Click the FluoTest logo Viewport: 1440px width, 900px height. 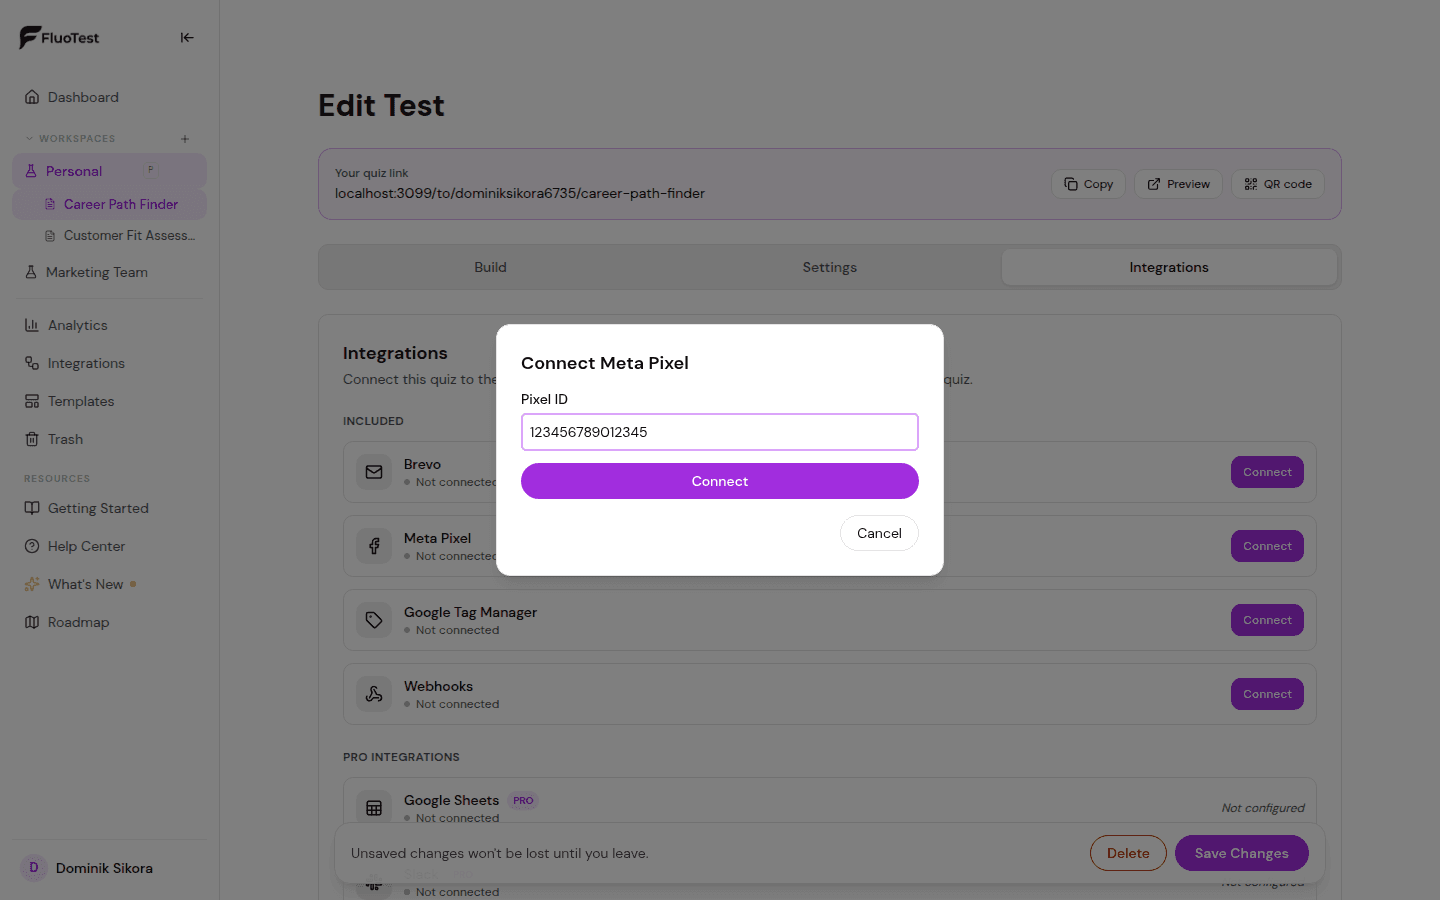pos(59,38)
